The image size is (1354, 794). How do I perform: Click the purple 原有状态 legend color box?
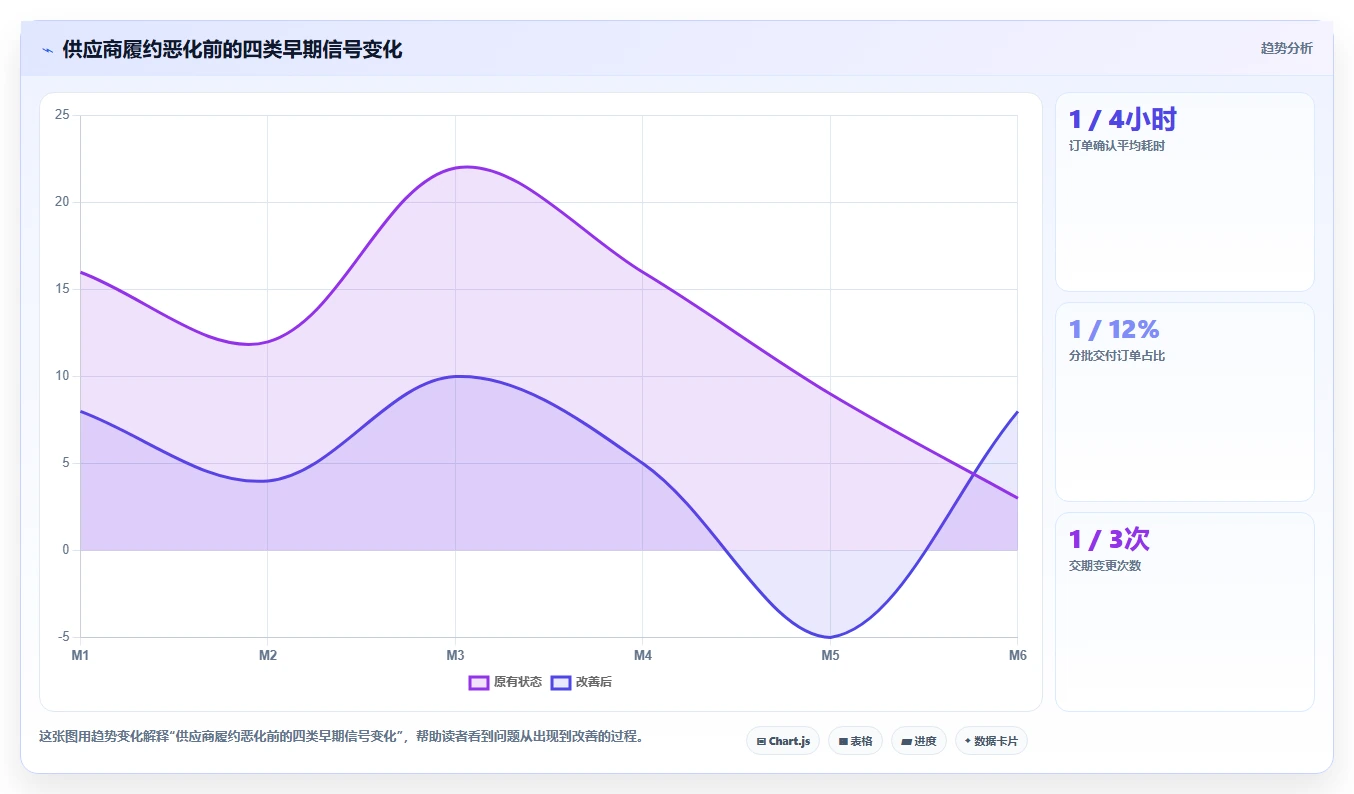point(479,682)
